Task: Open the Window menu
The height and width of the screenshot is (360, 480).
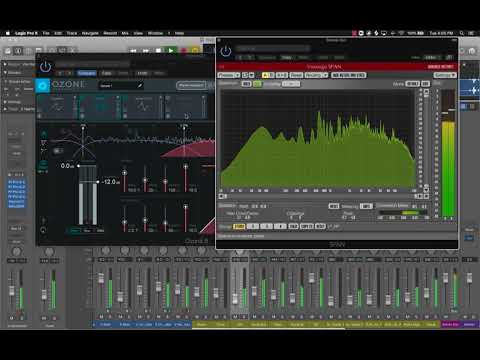Action: pyautogui.click(x=155, y=33)
